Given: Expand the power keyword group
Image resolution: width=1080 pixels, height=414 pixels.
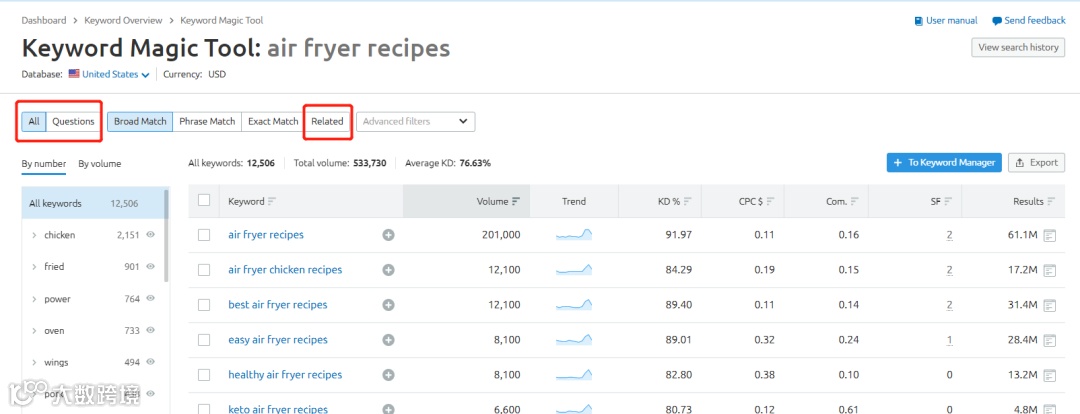Looking at the screenshot, I should tap(34, 299).
